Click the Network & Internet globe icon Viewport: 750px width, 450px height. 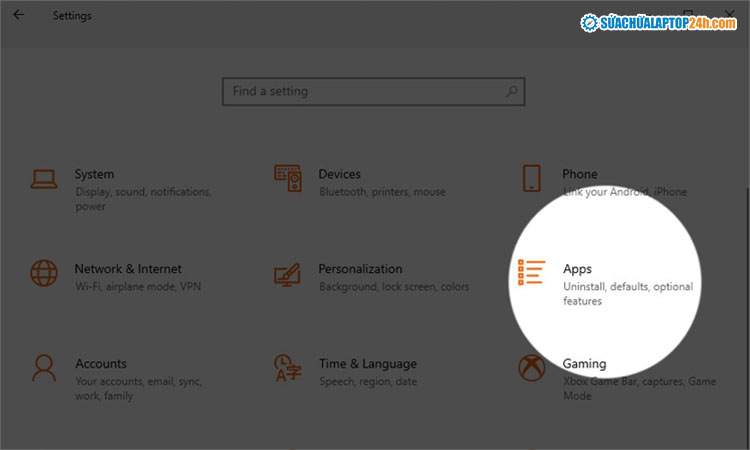pos(44,273)
